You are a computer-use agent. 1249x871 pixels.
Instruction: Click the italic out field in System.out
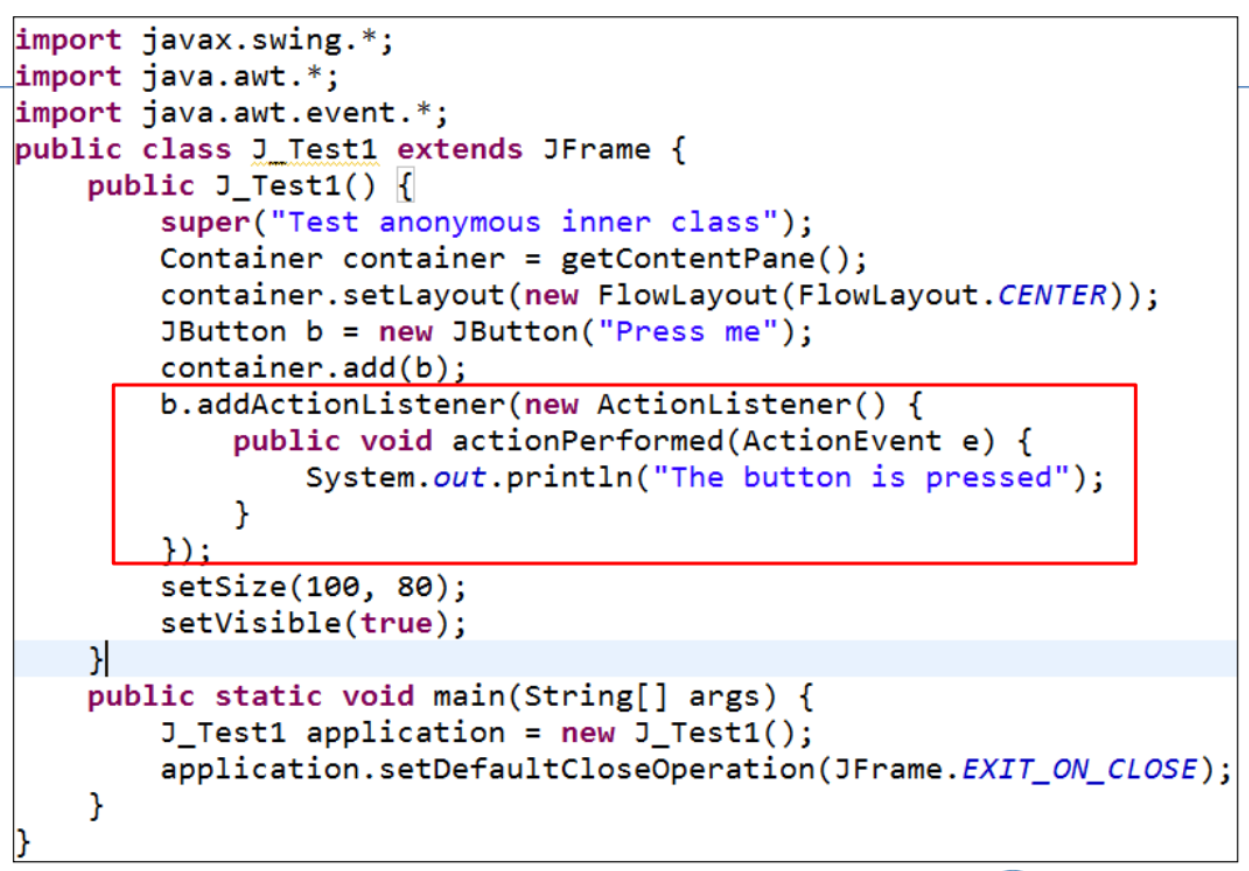point(460,478)
